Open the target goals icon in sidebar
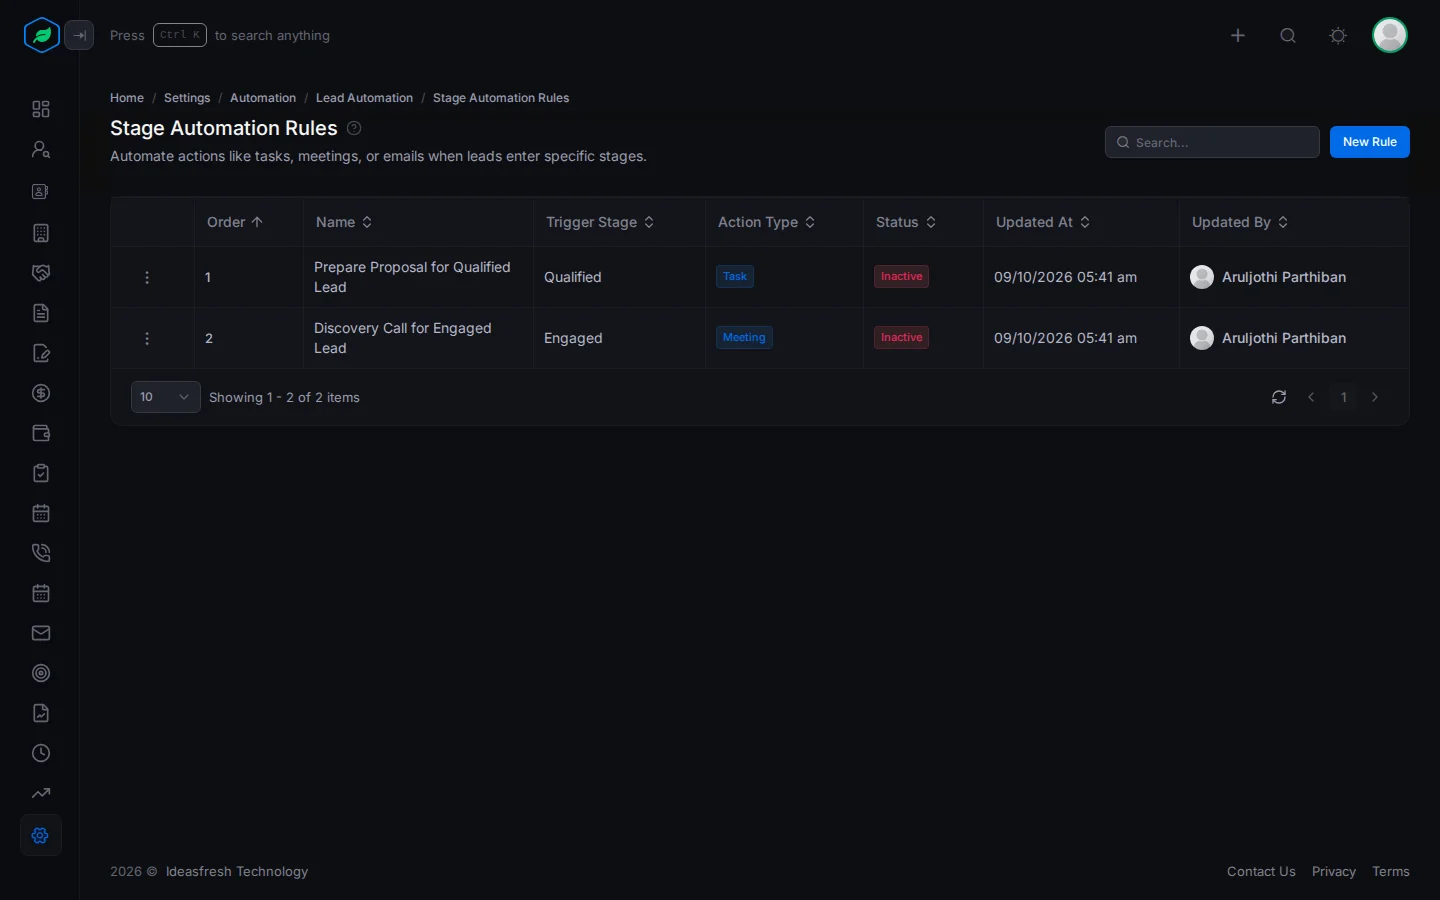This screenshot has width=1440, height=900. 41,673
